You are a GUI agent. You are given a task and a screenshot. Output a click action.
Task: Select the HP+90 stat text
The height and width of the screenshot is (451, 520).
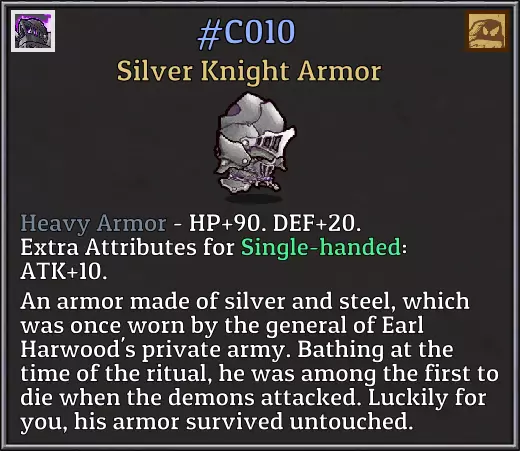pos(225,223)
